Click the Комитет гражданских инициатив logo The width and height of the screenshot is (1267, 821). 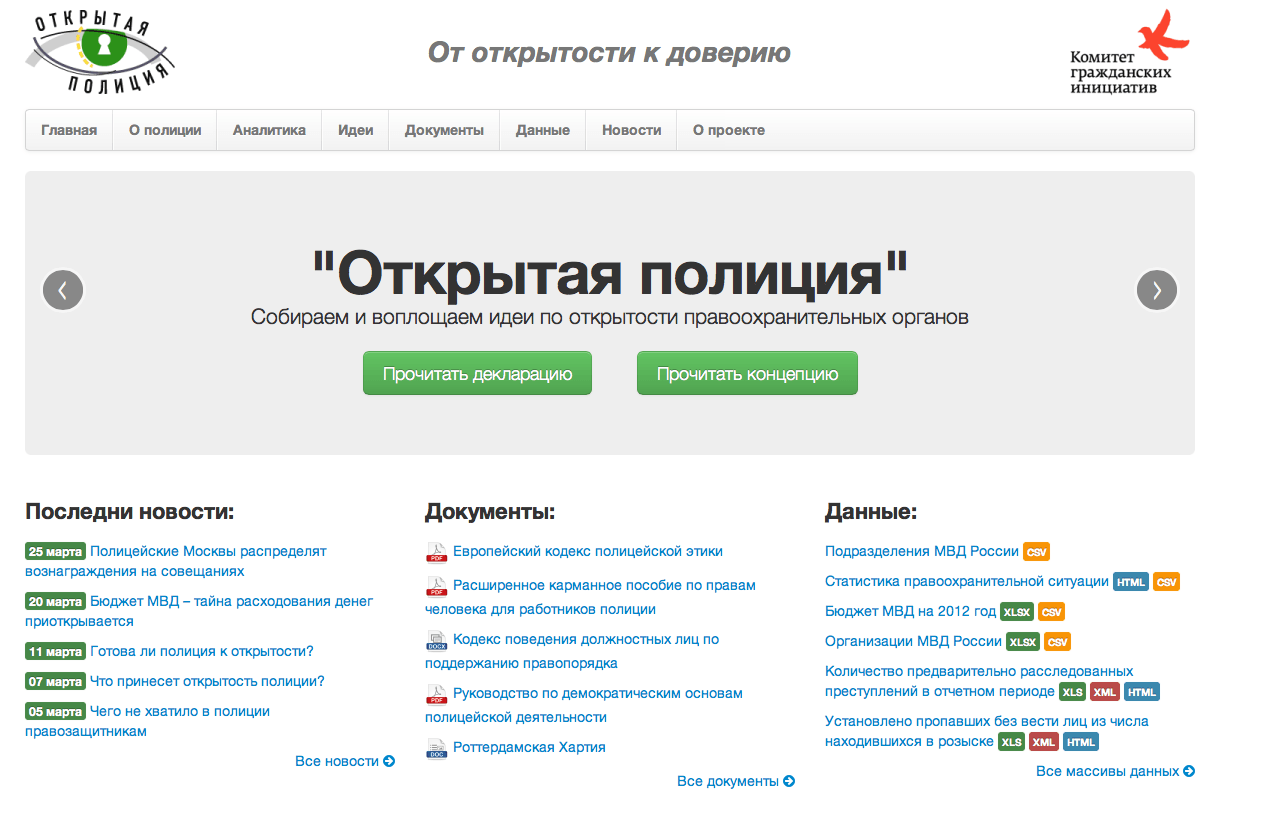click(x=1129, y=53)
